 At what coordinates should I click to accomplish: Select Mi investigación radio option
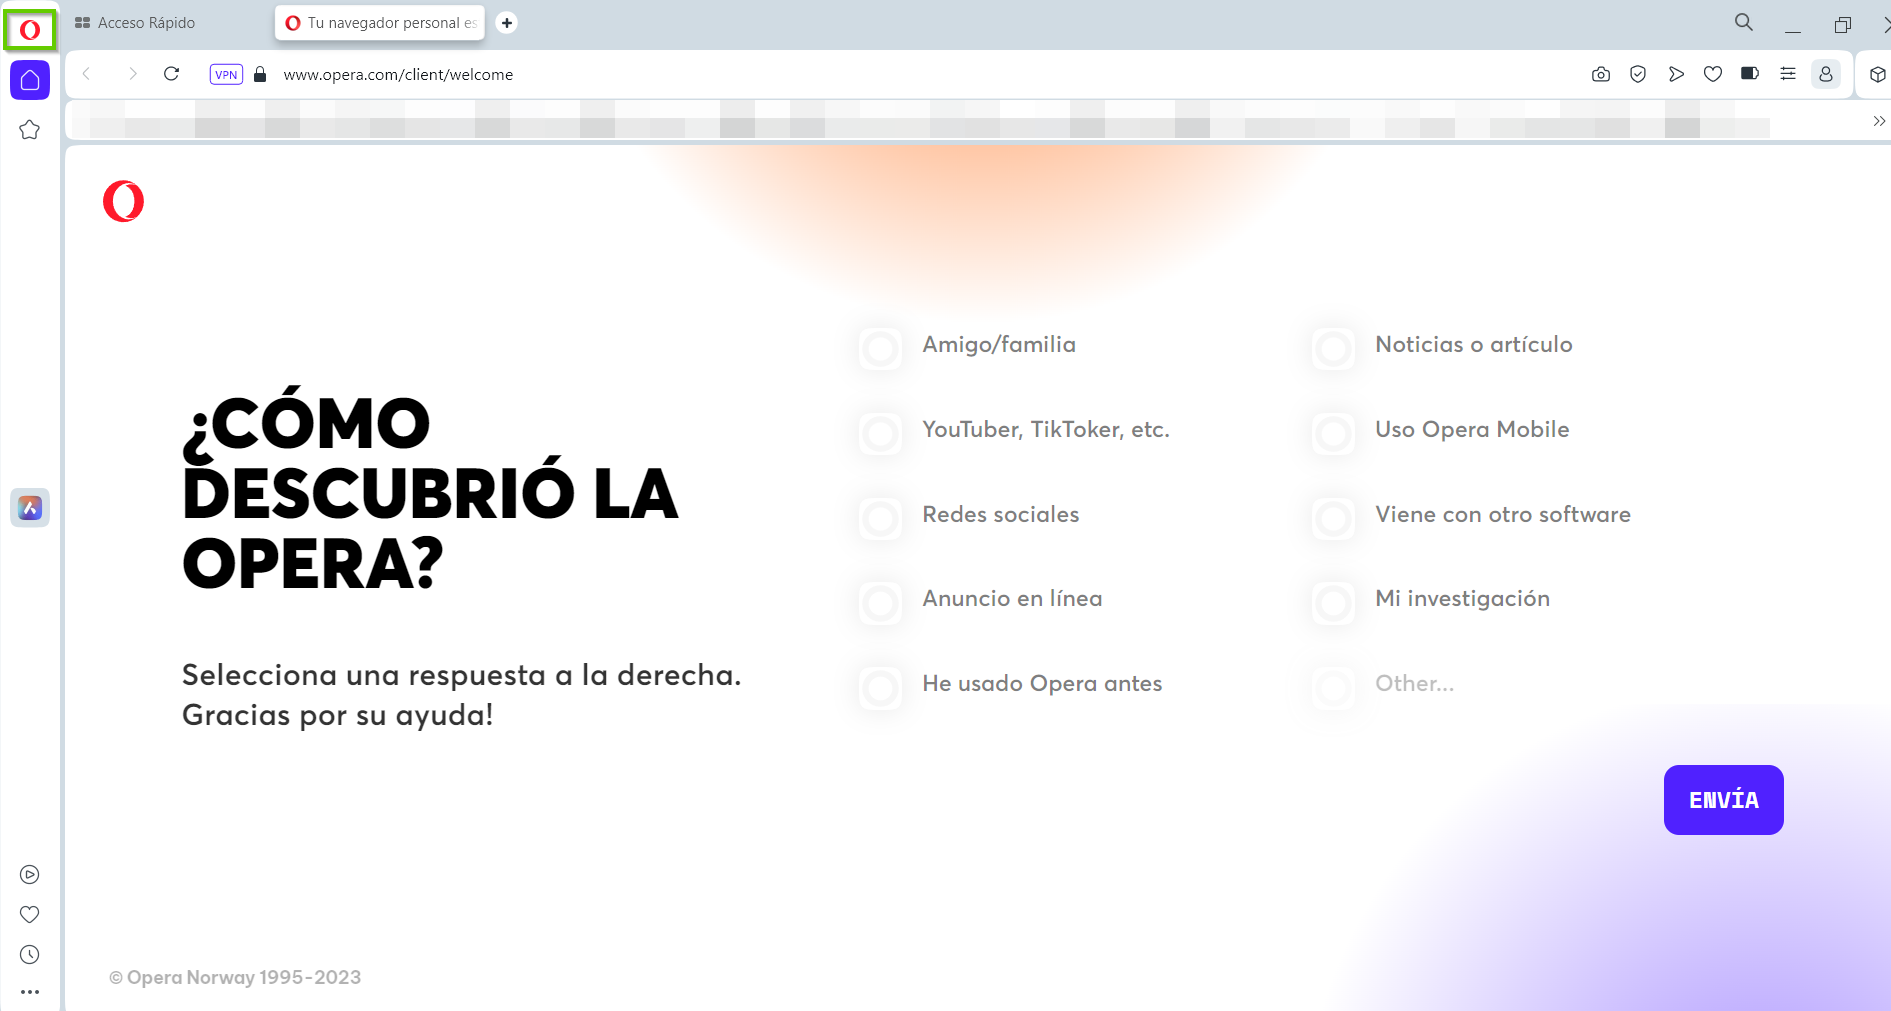[x=1334, y=603]
